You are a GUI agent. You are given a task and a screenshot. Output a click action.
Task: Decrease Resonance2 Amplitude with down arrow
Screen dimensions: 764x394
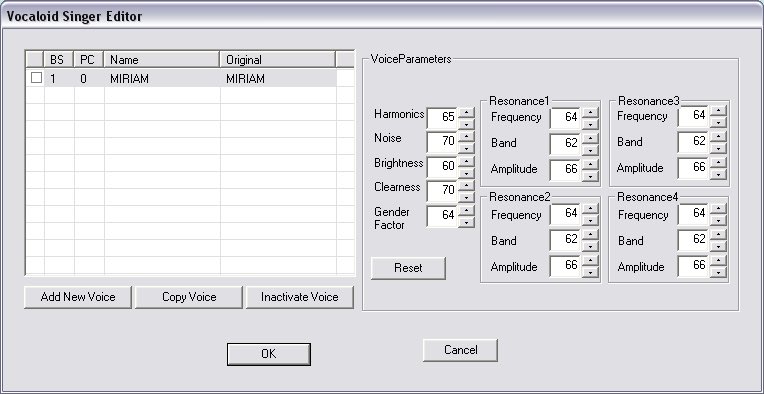click(590, 272)
